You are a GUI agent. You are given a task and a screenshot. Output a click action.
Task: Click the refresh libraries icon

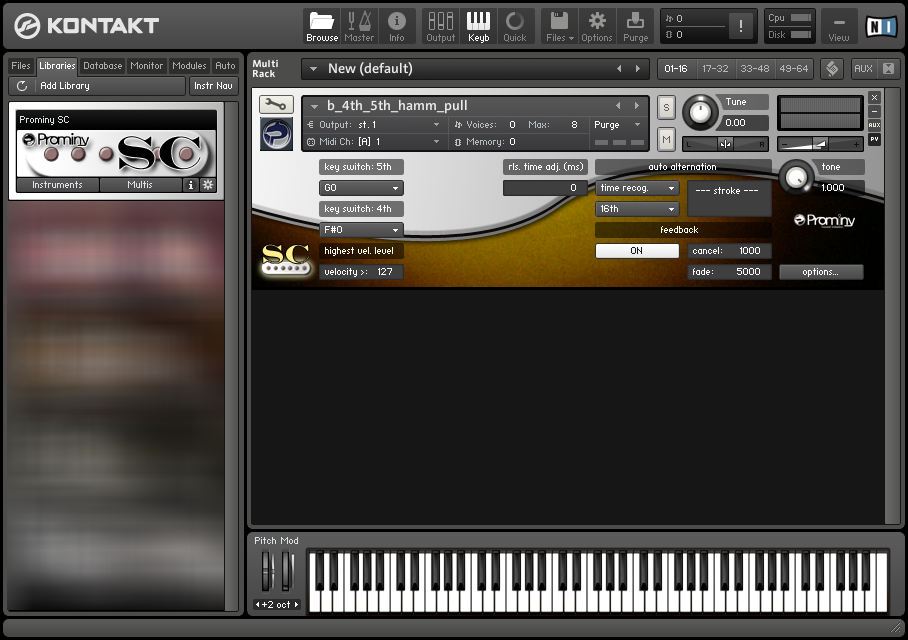pyautogui.click(x=22, y=86)
